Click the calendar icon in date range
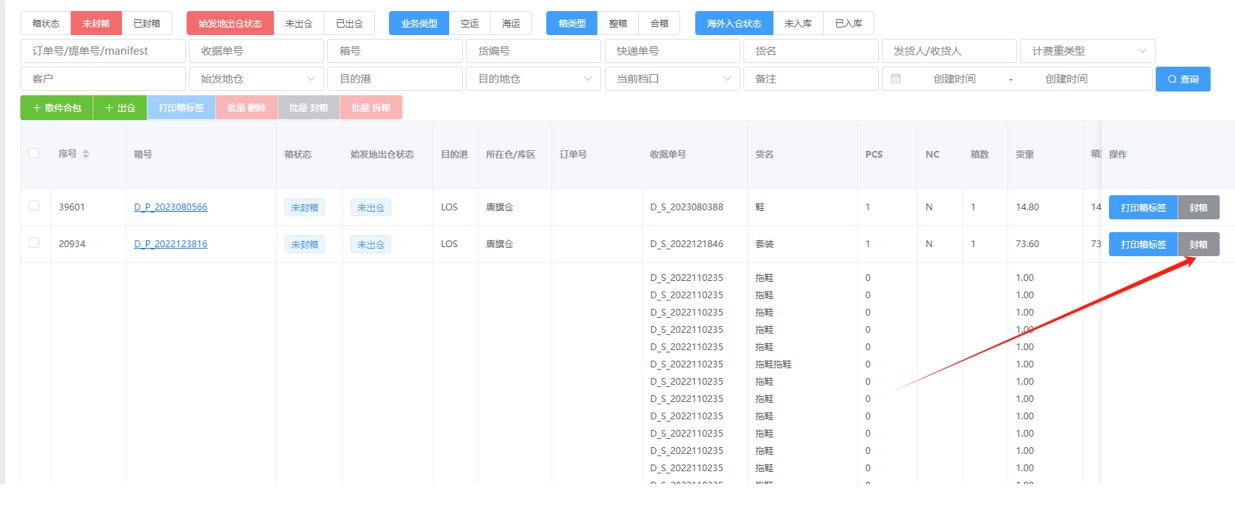Screen dimensions: 1235x509 [896, 79]
